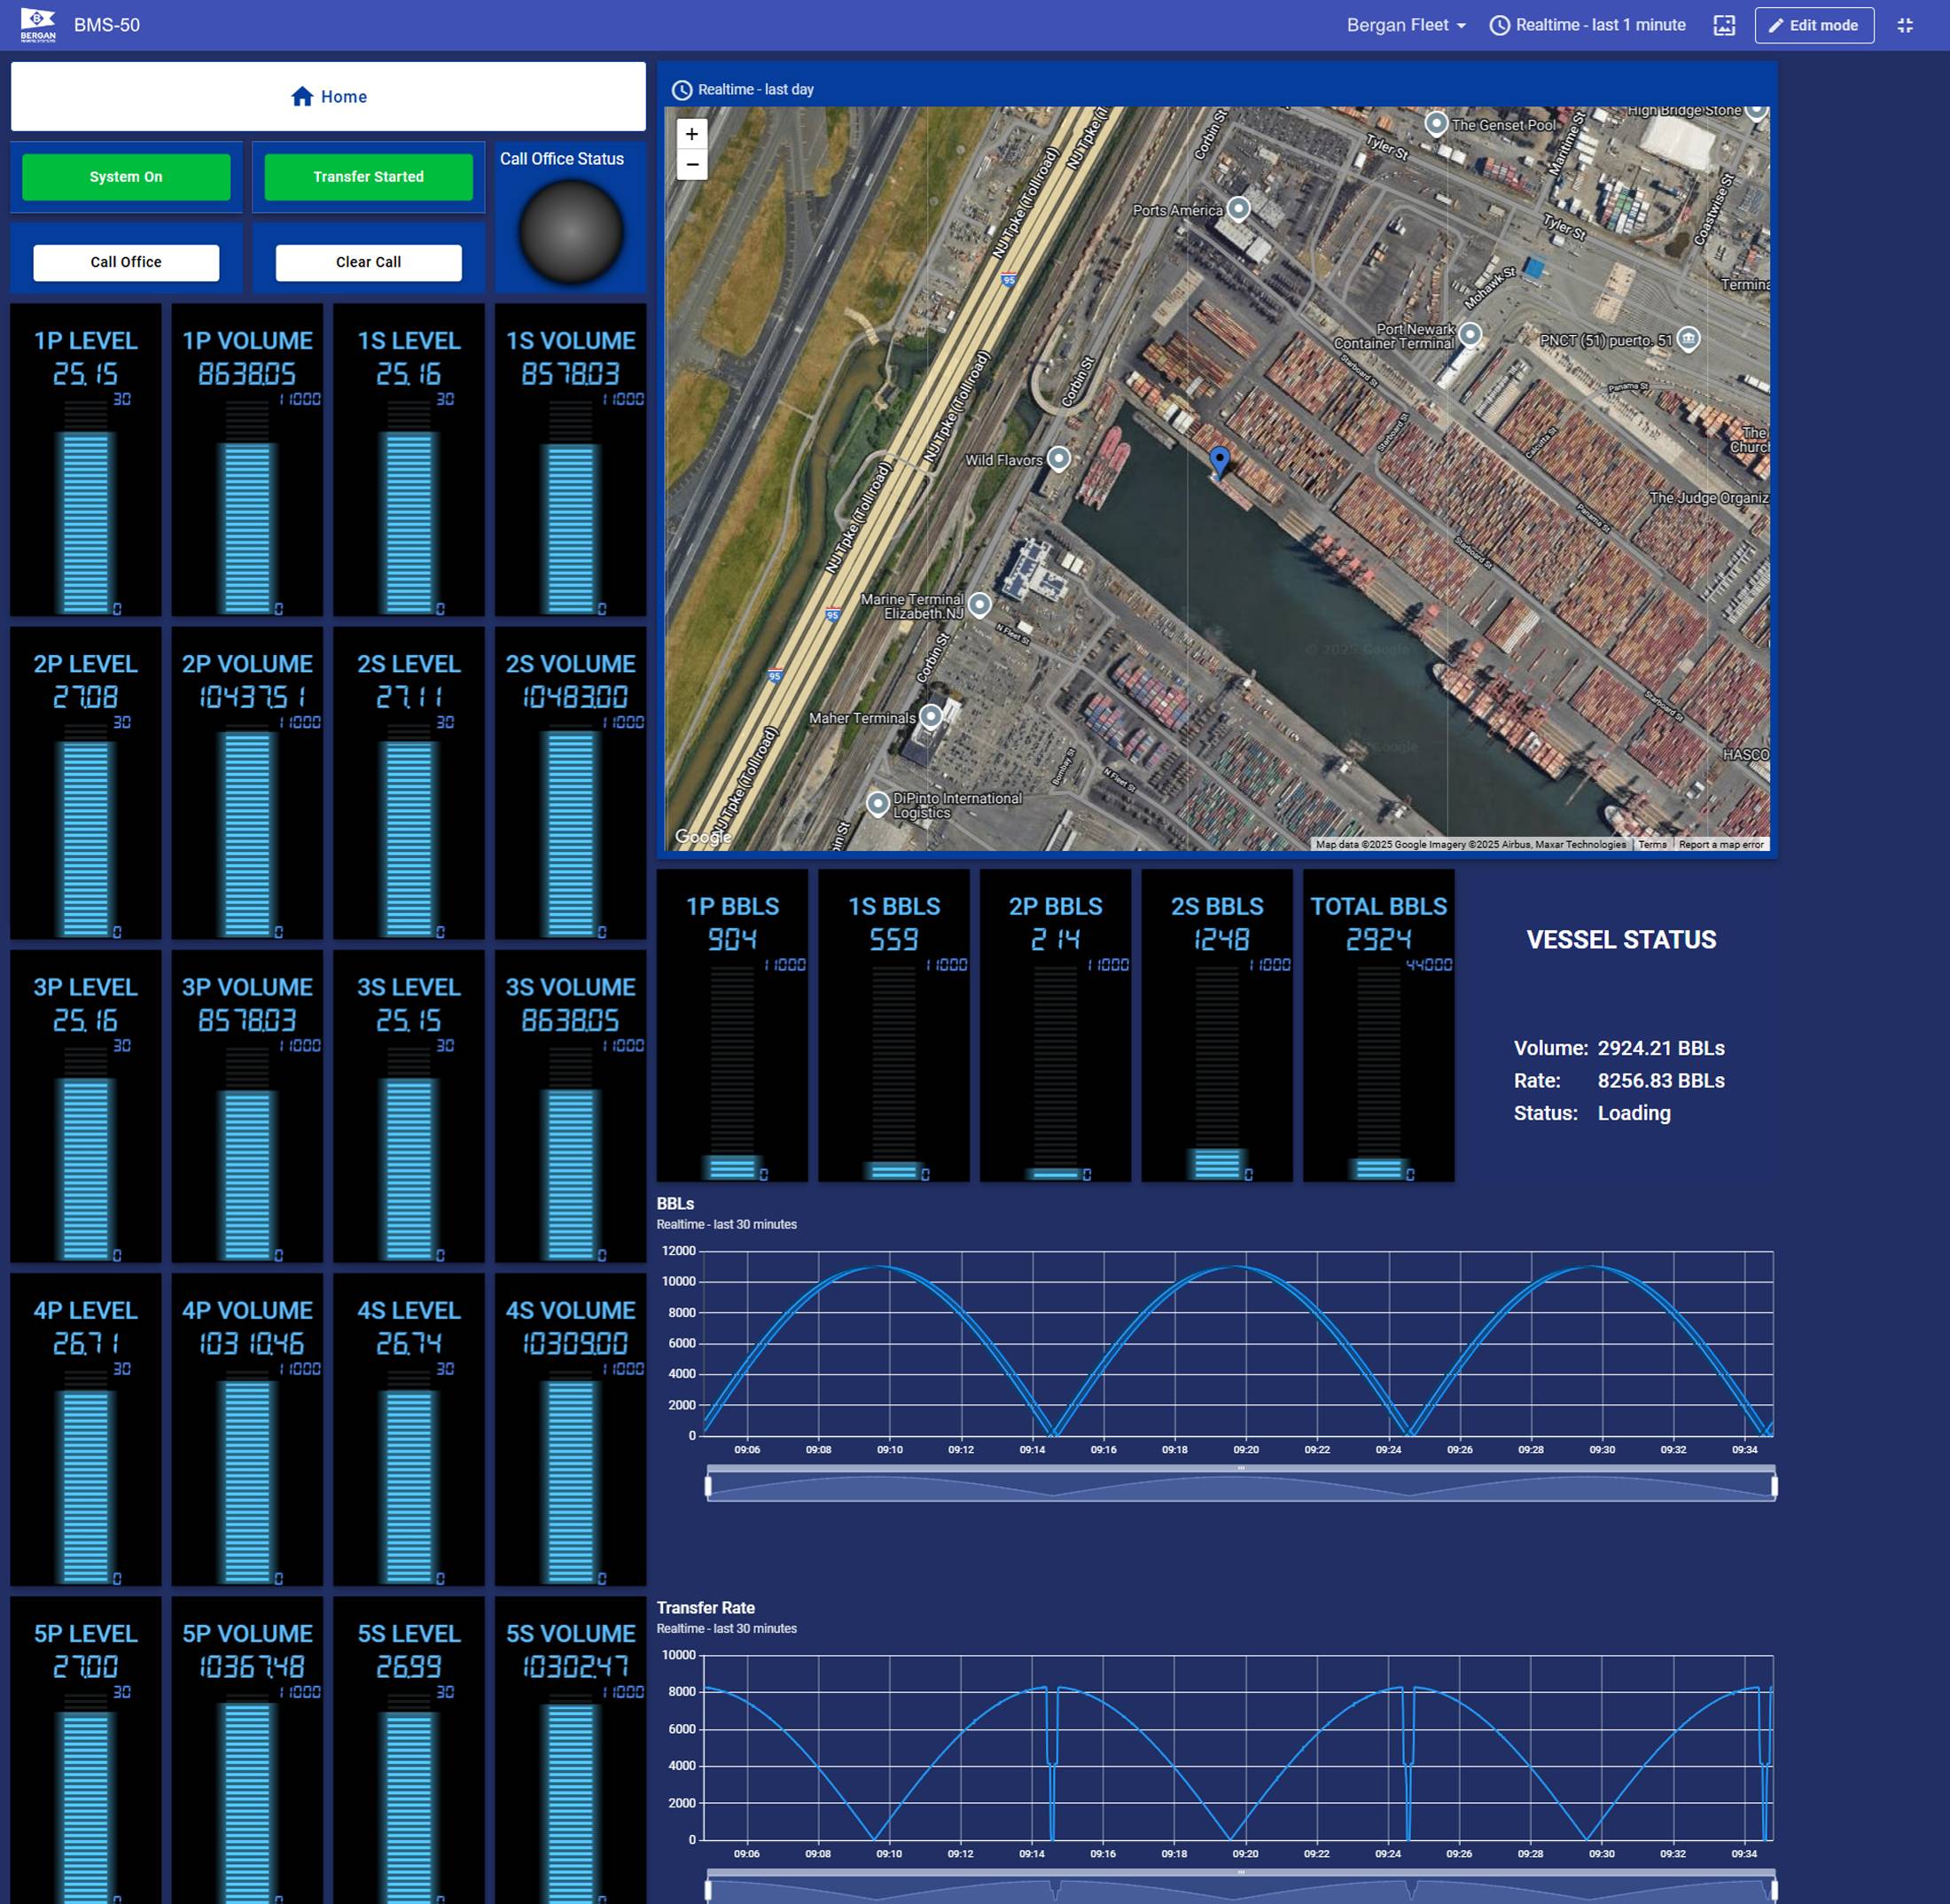Open the Bergan Fleet dropdown

point(1405,25)
